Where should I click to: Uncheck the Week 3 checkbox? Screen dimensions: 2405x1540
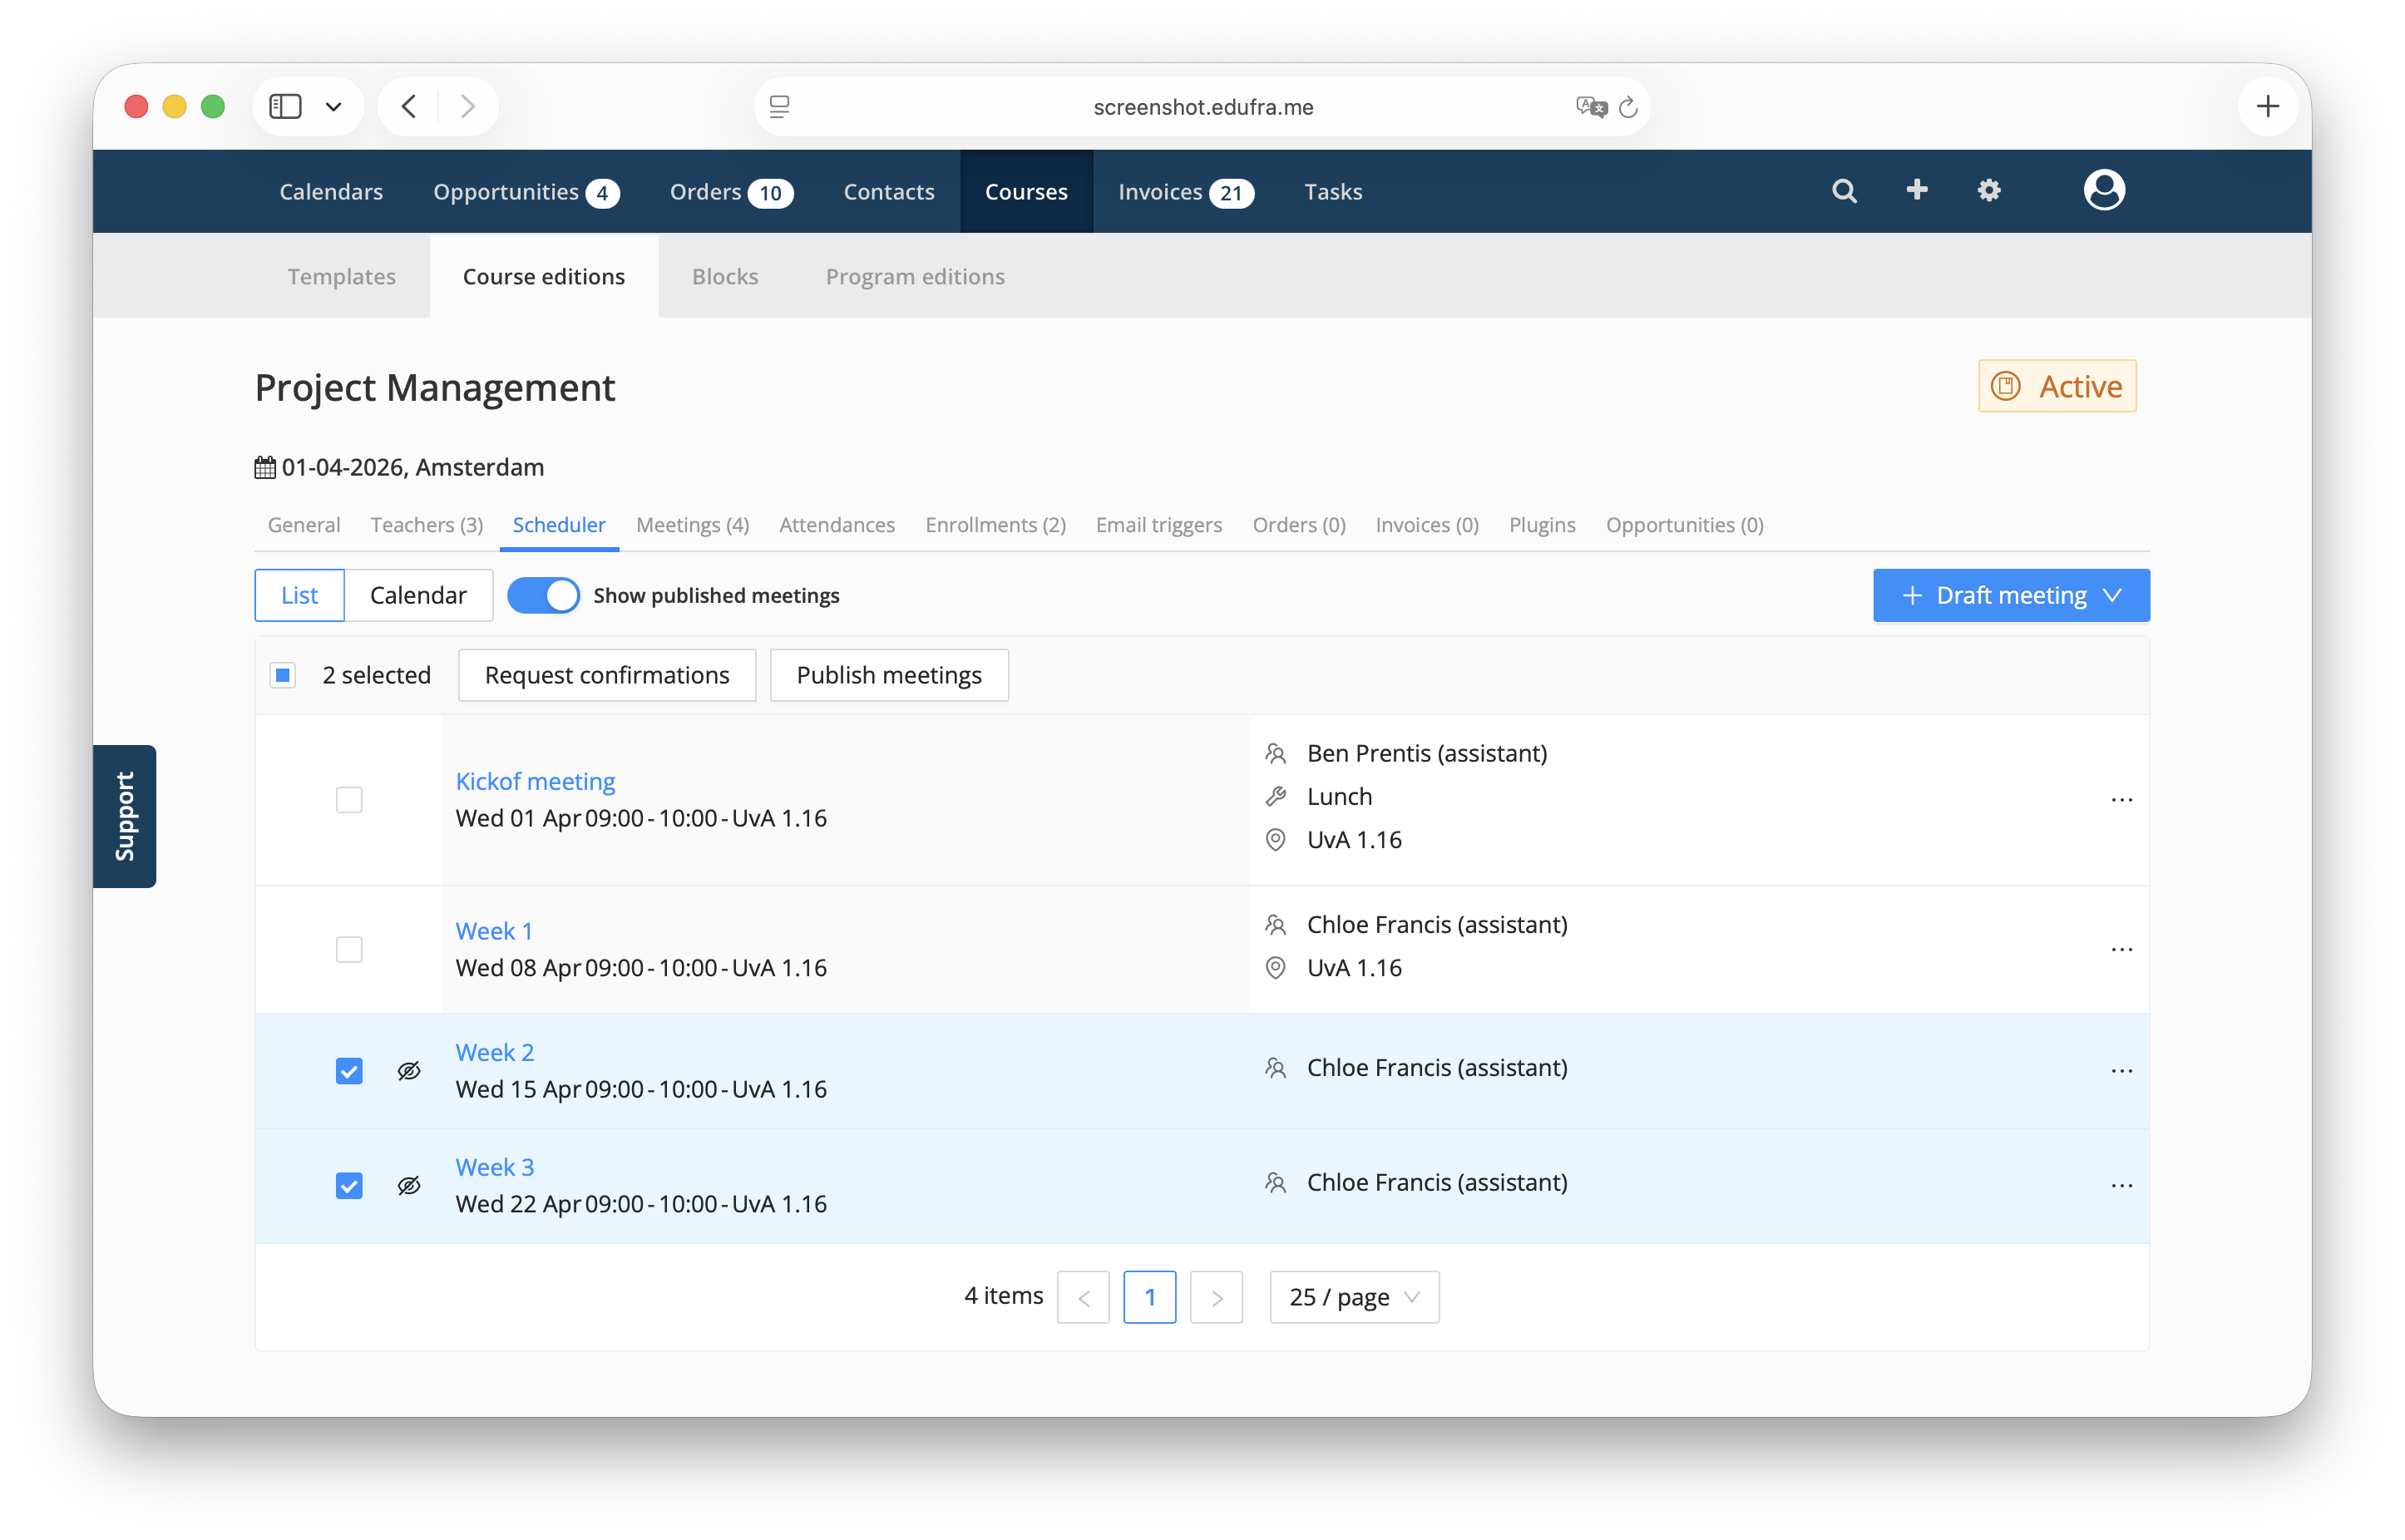pyautogui.click(x=349, y=1186)
